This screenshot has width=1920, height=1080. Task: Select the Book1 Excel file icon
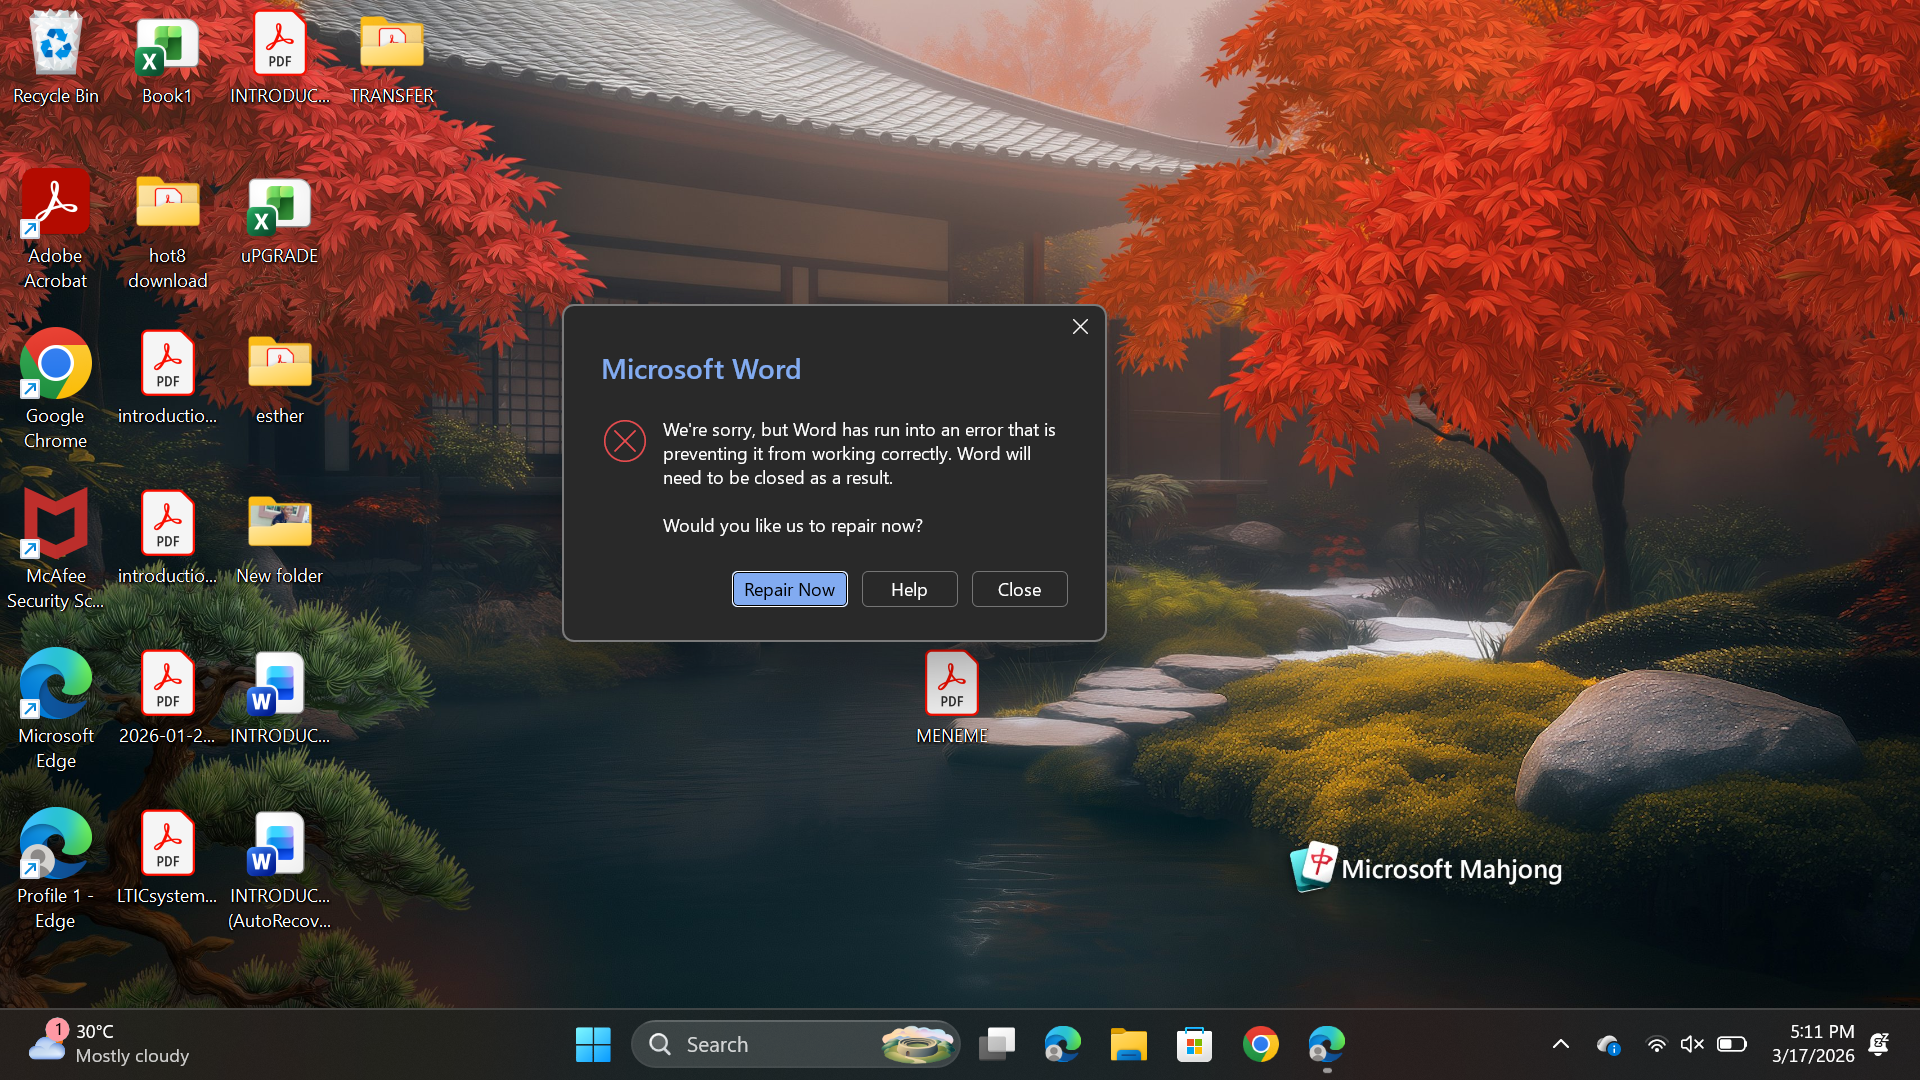tap(167, 55)
